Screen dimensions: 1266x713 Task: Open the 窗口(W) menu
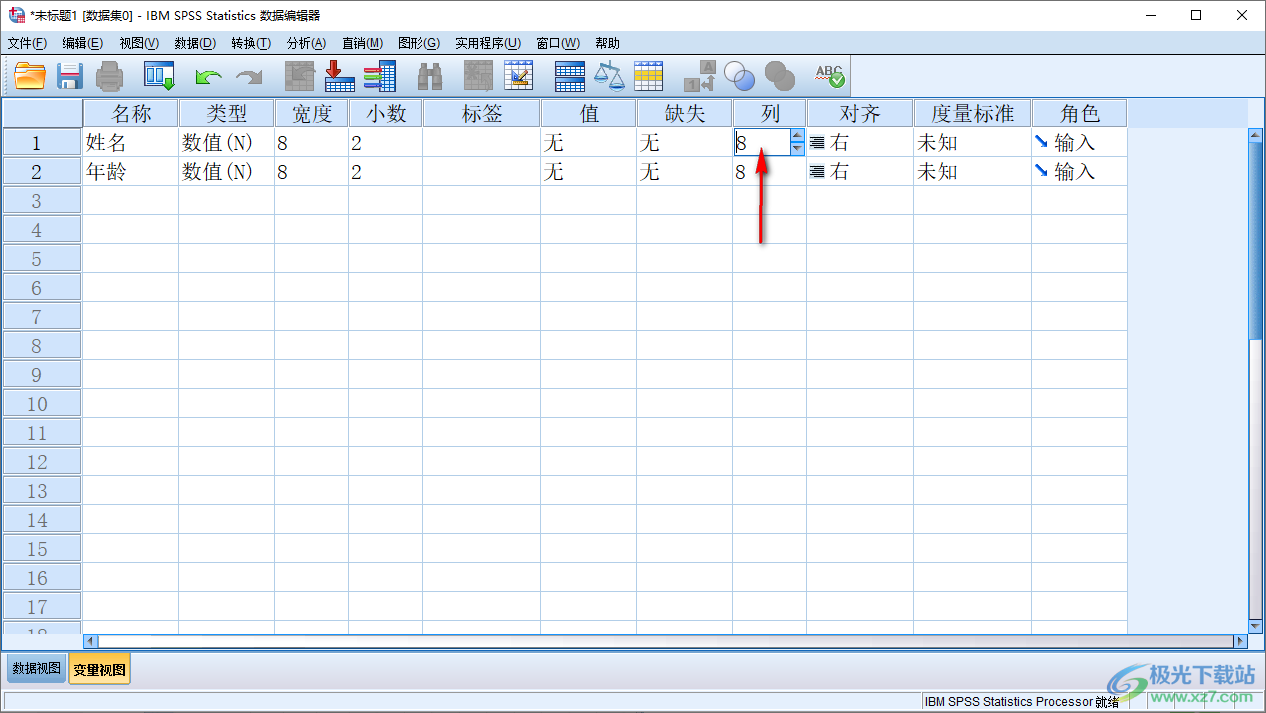pos(558,43)
